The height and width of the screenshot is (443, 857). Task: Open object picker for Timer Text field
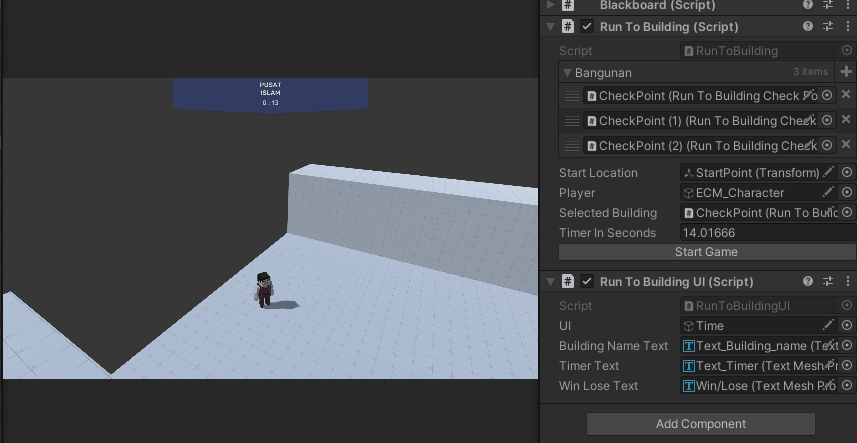847,366
